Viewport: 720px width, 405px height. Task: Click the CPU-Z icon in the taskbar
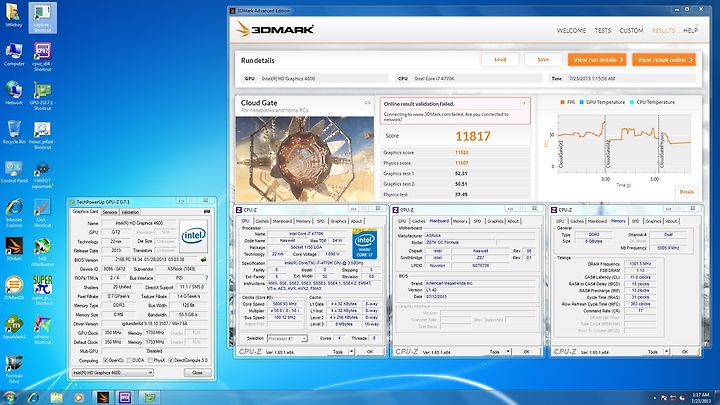tap(124, 397)
